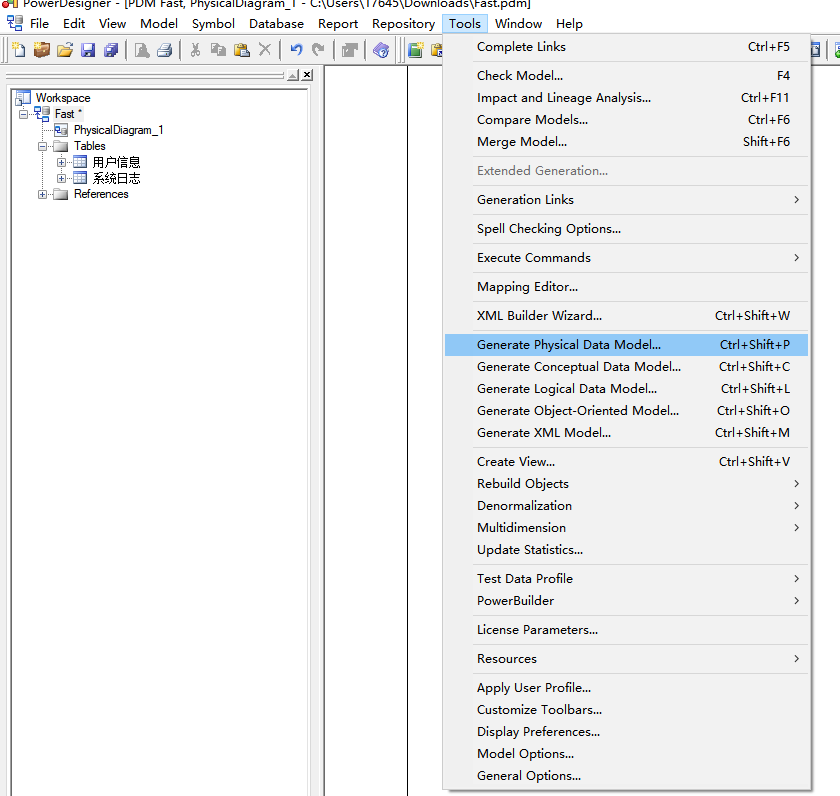
Task: Open the PowerBuilder submenu
Action: (x=626, y=600)
